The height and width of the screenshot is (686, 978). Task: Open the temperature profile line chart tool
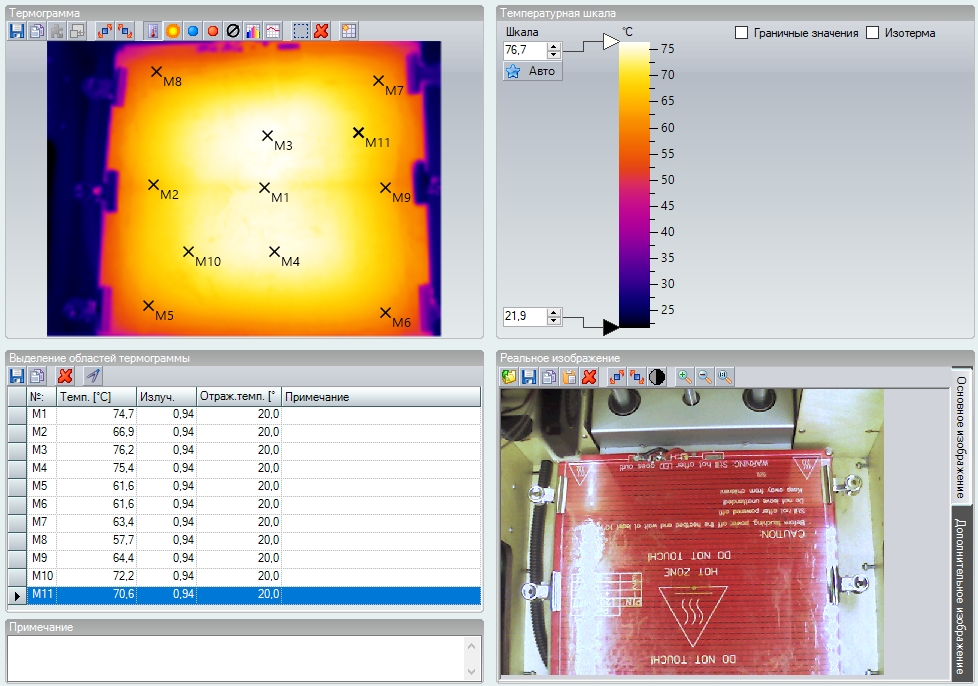click(x=272, y=31)
